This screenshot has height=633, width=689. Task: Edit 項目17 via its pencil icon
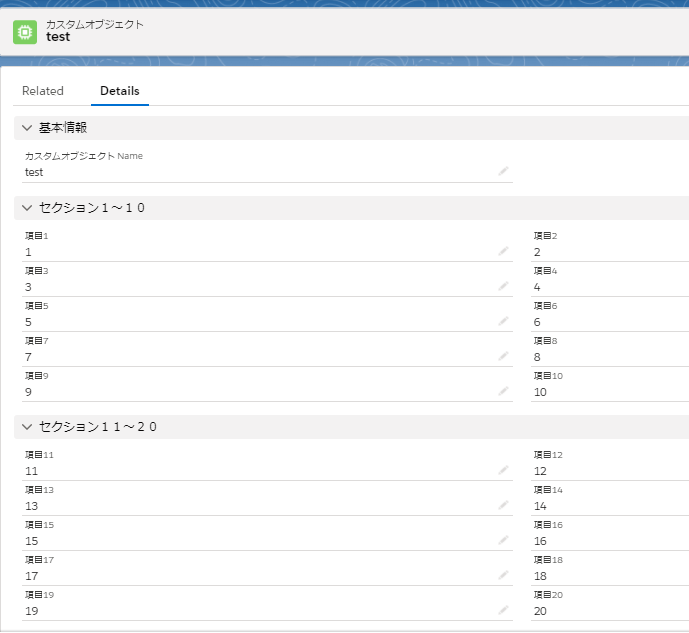[x=504, y=575]
